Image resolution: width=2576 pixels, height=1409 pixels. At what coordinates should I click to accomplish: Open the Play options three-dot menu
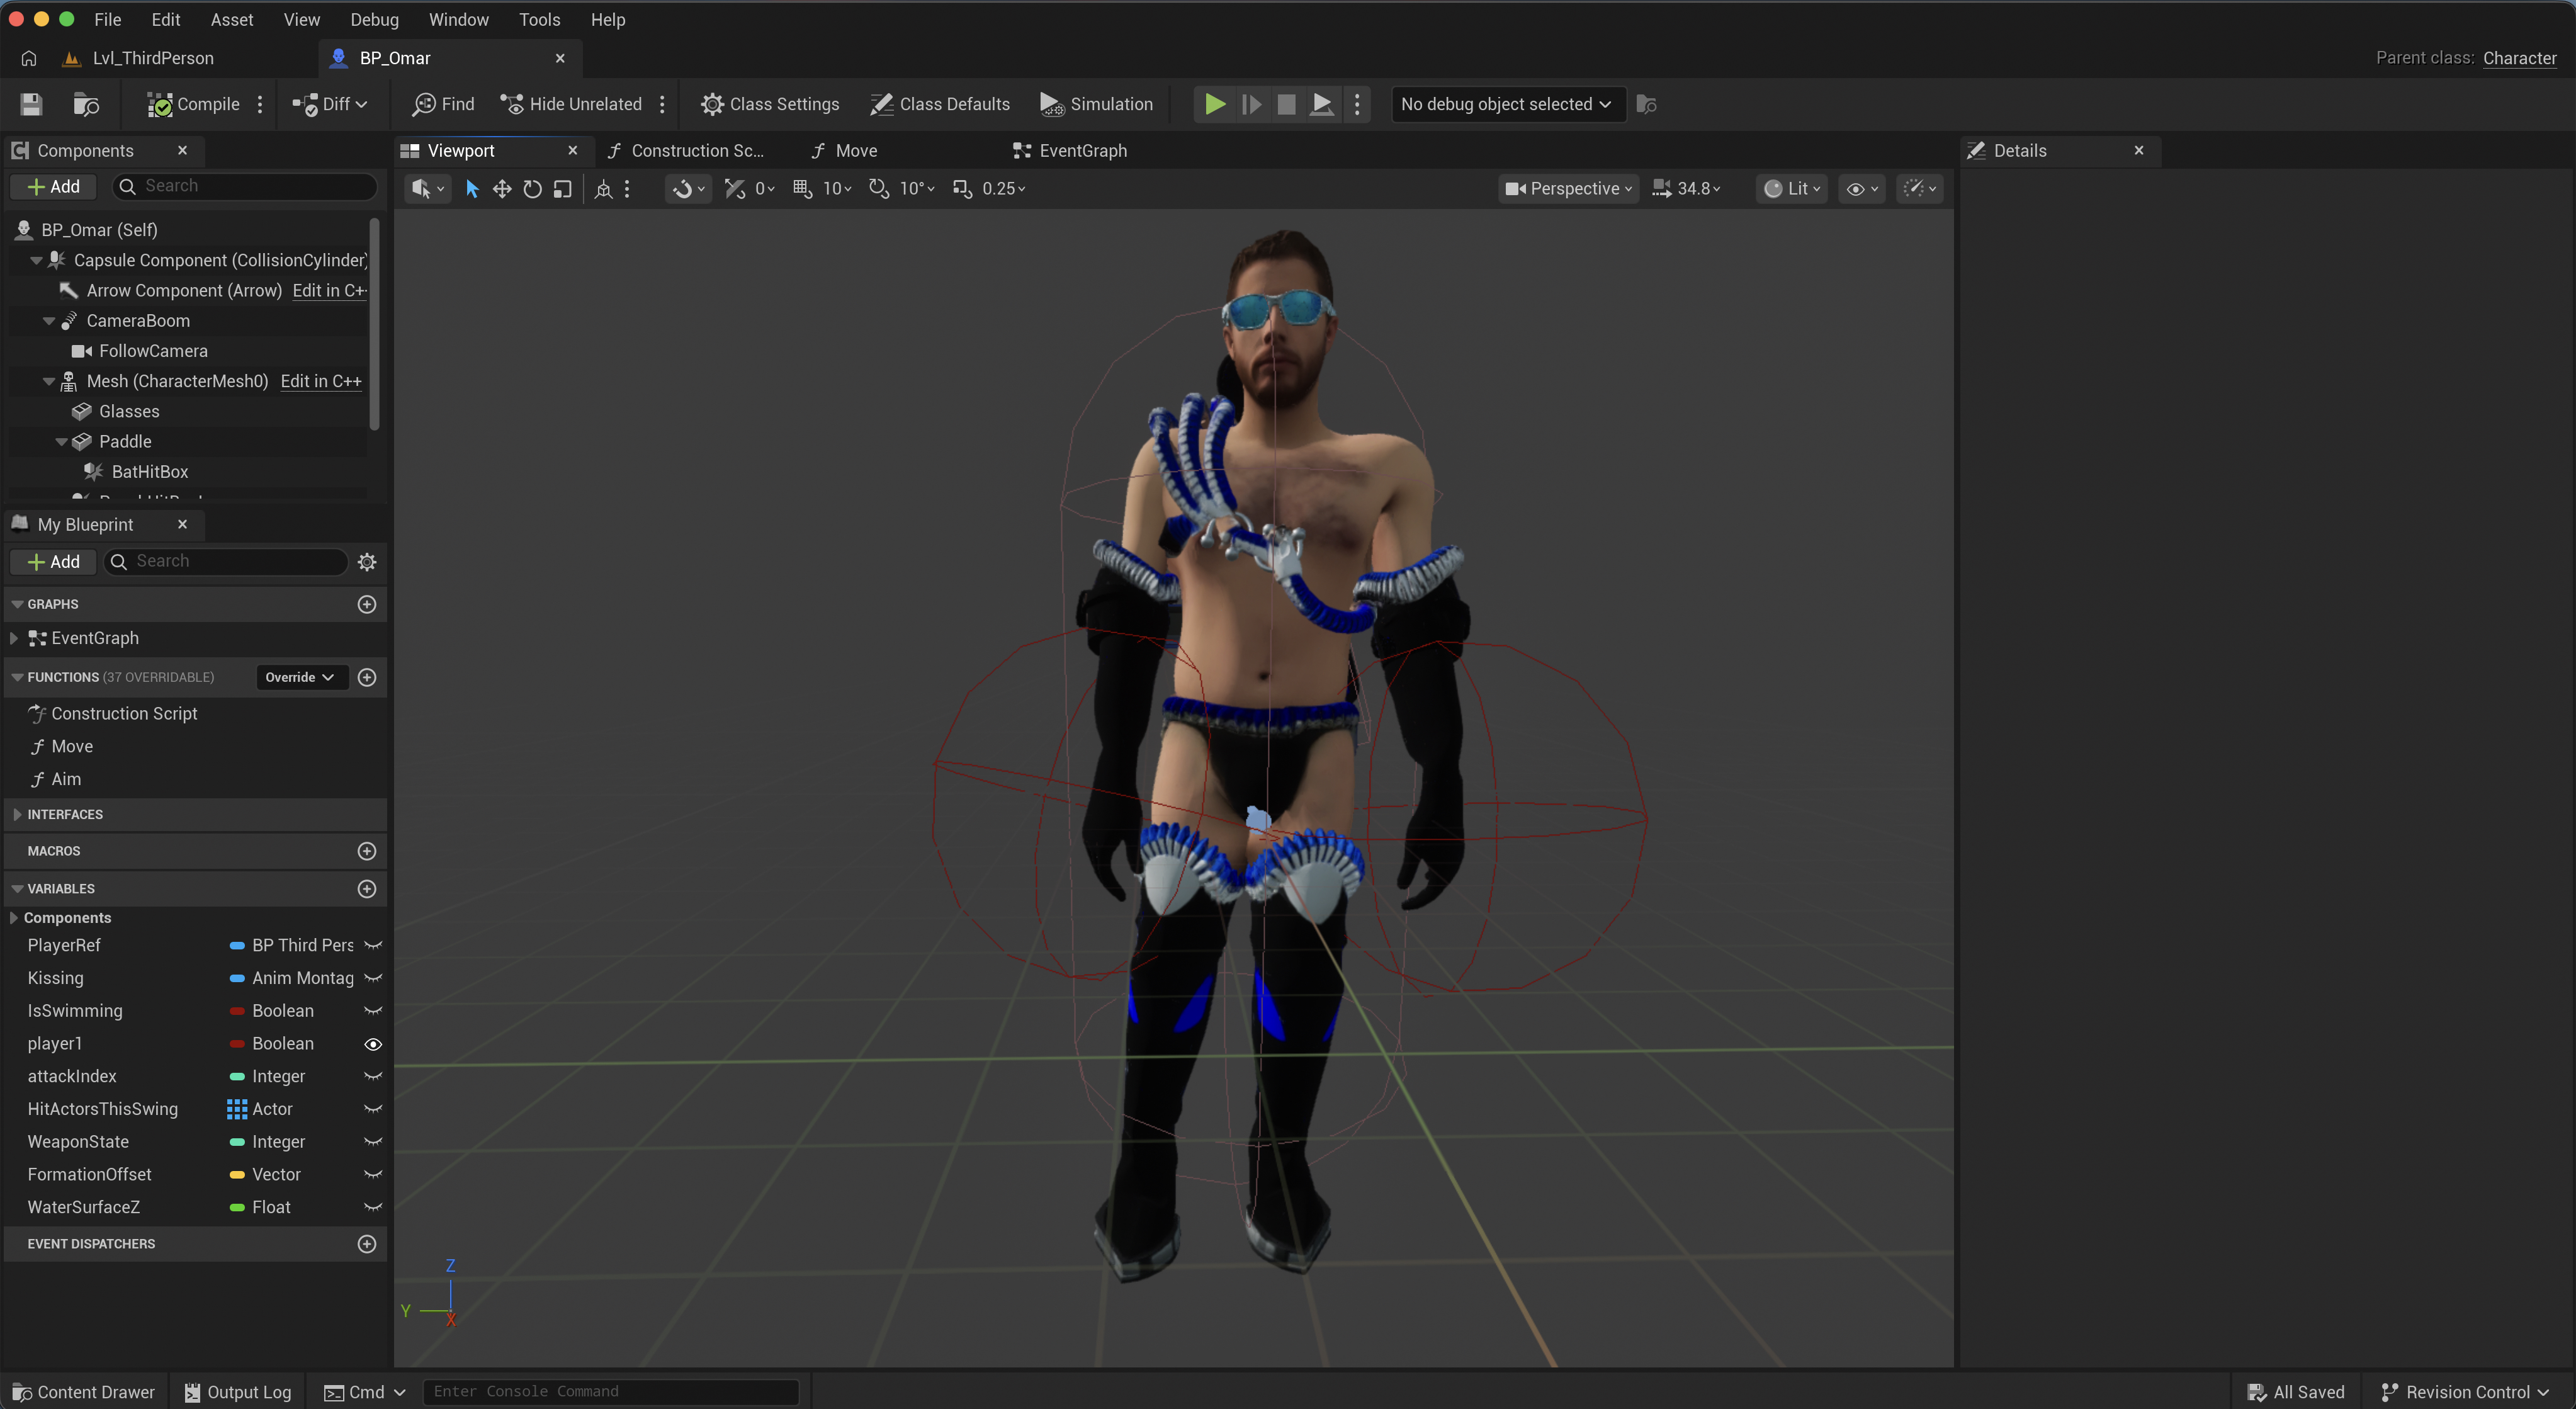point(1357,104)
